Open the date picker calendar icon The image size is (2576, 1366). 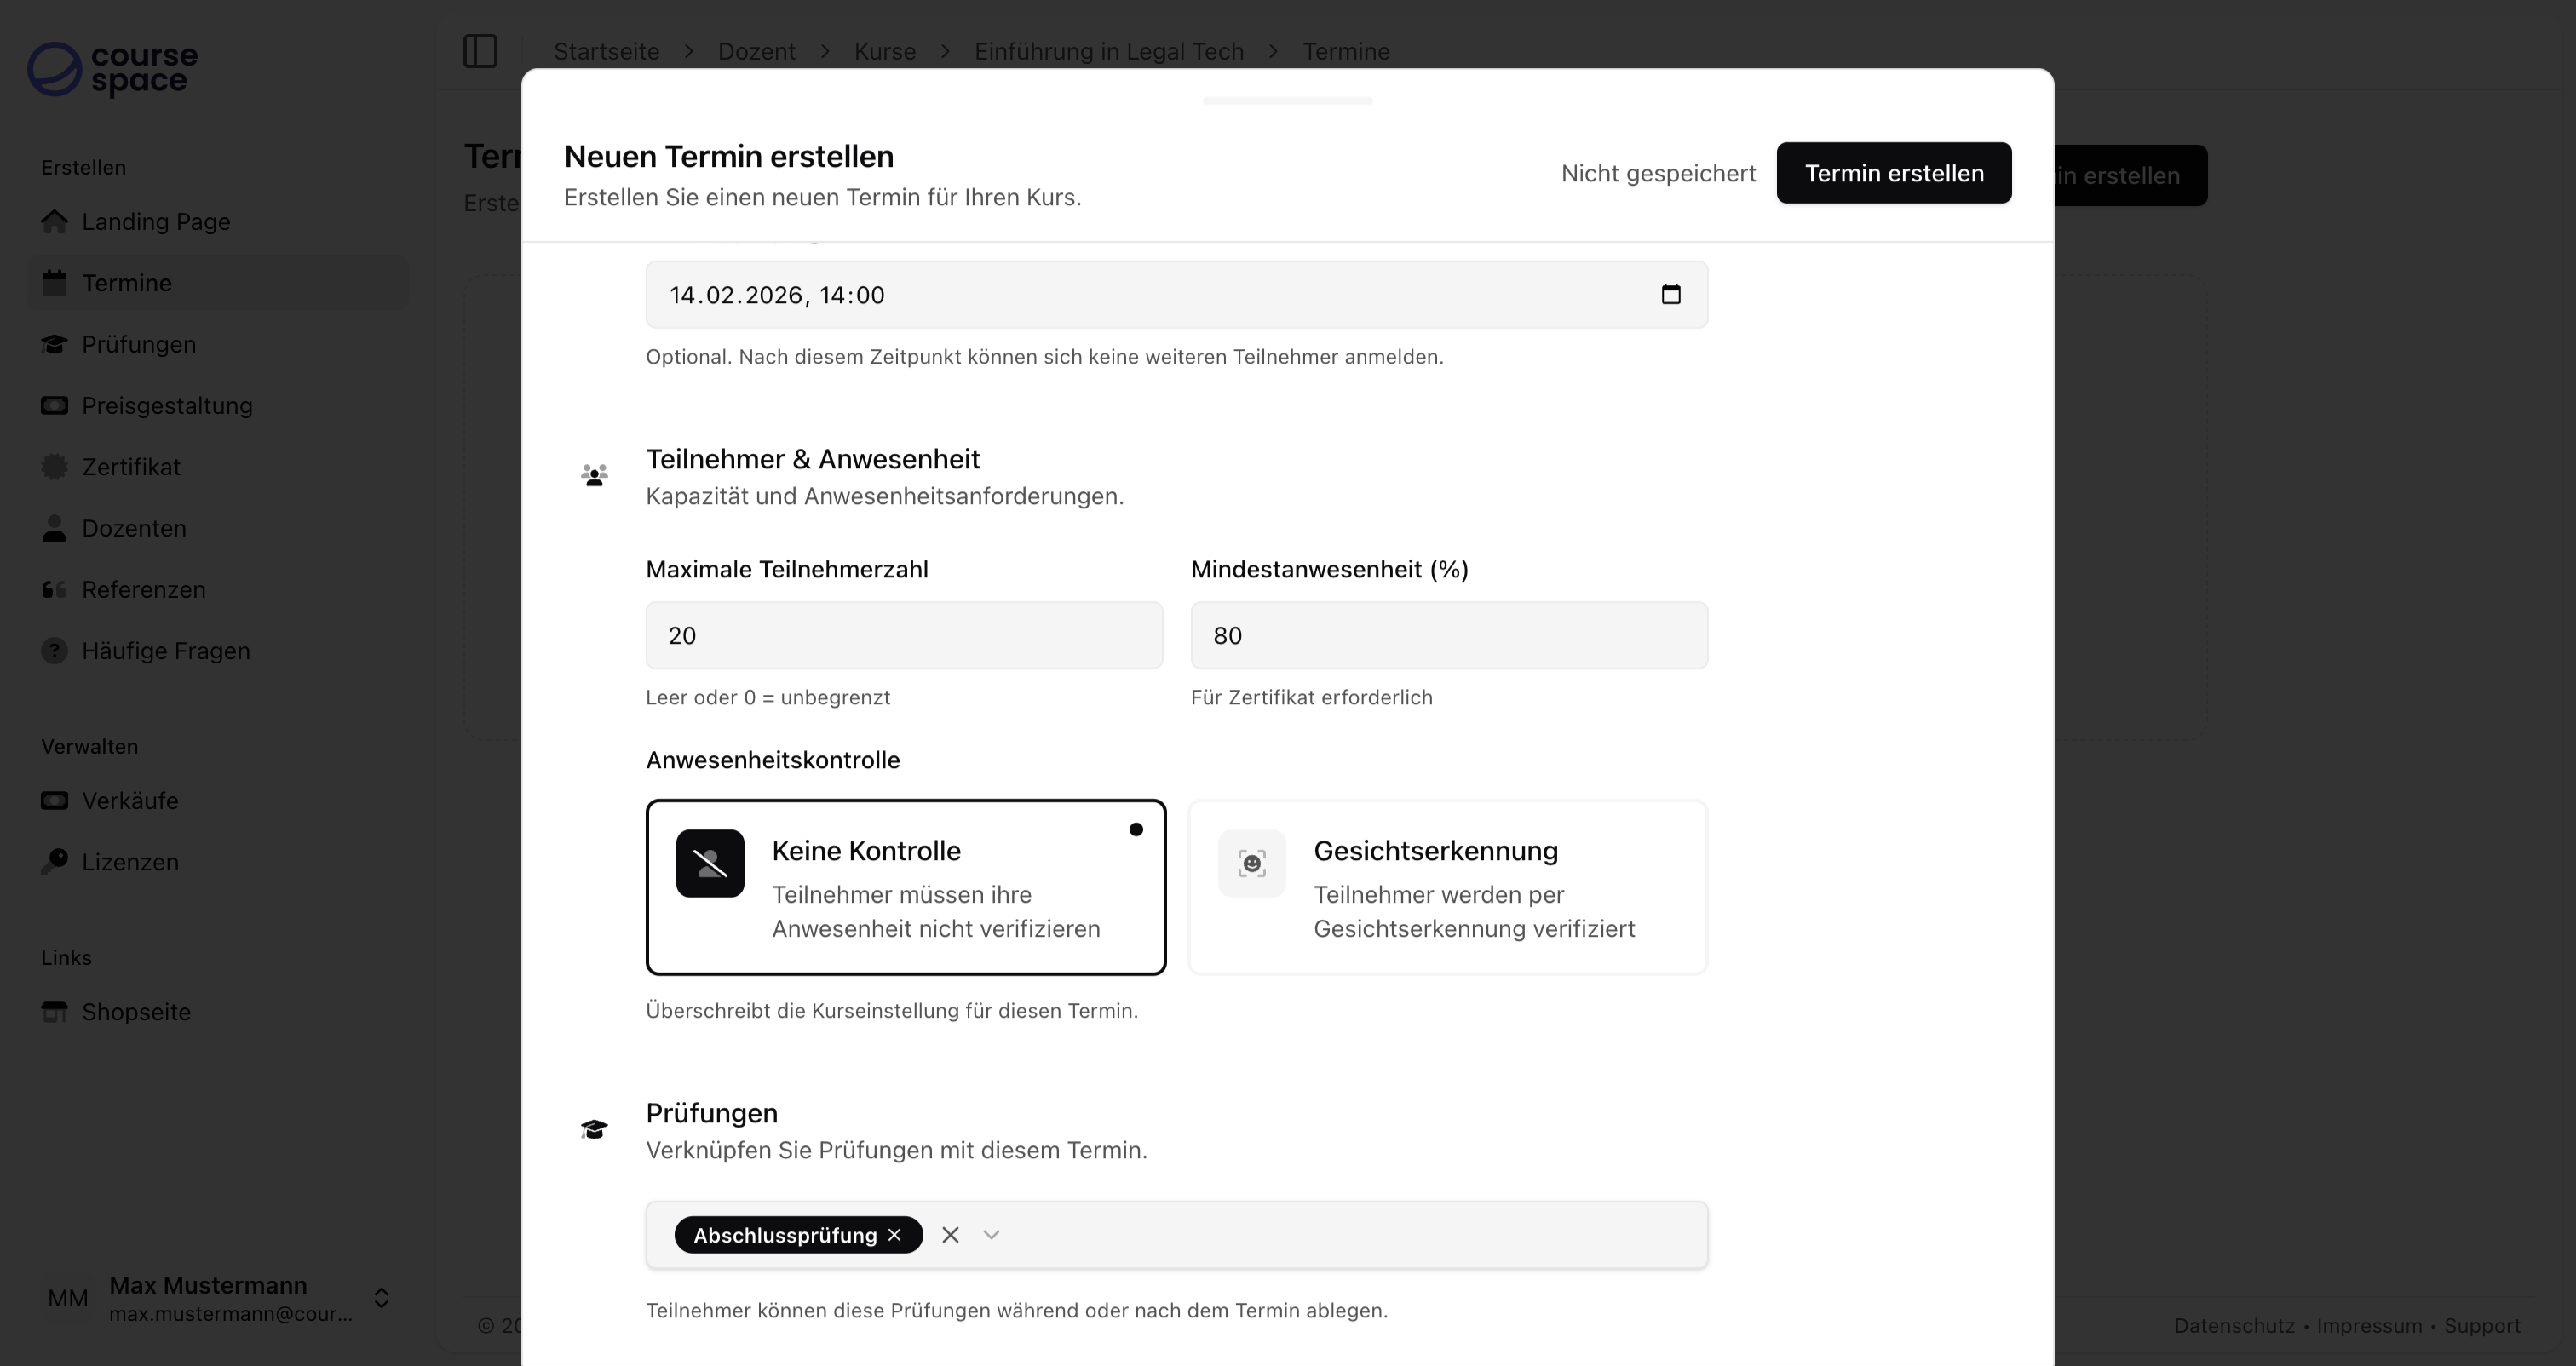coord(1671,294)
